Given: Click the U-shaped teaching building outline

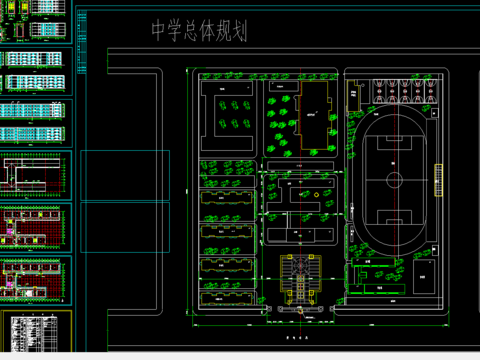Looking at the screenshot, I should 227,116.
